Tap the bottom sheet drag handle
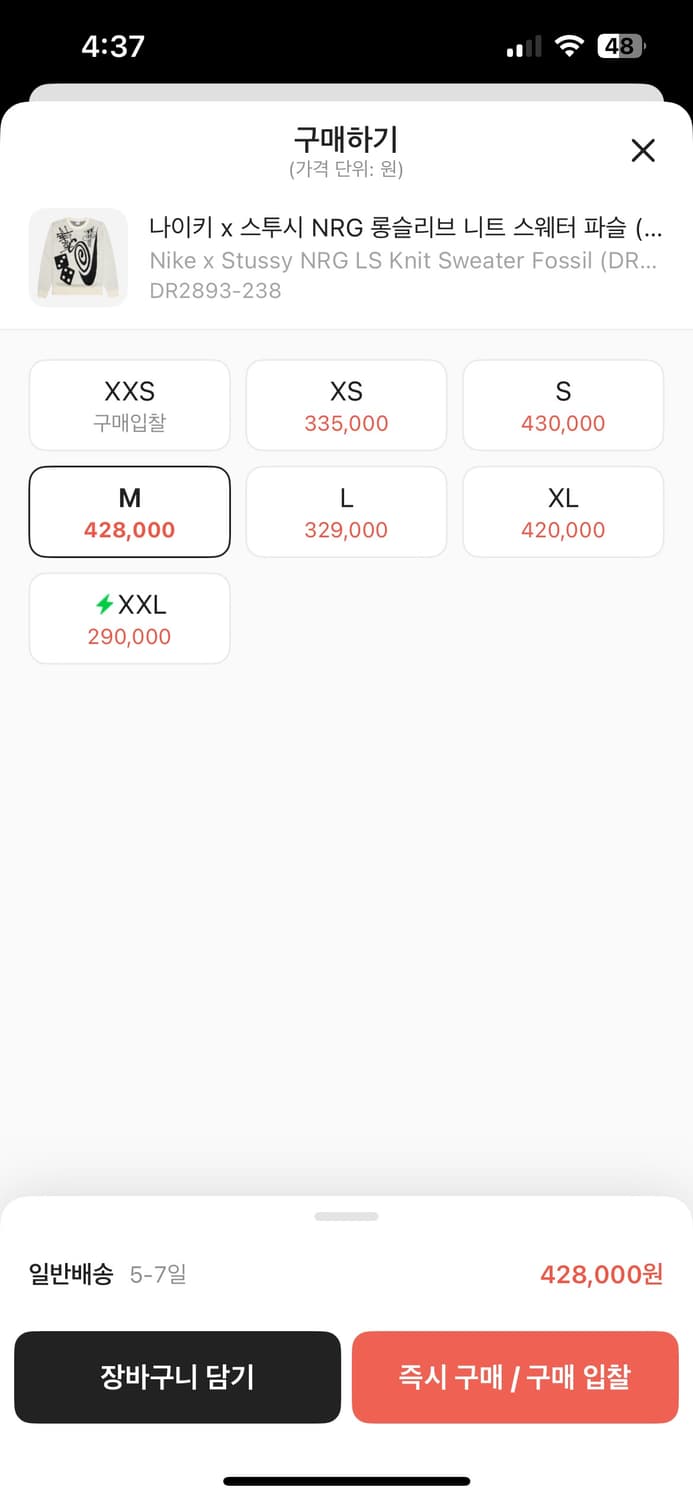 346,1216
